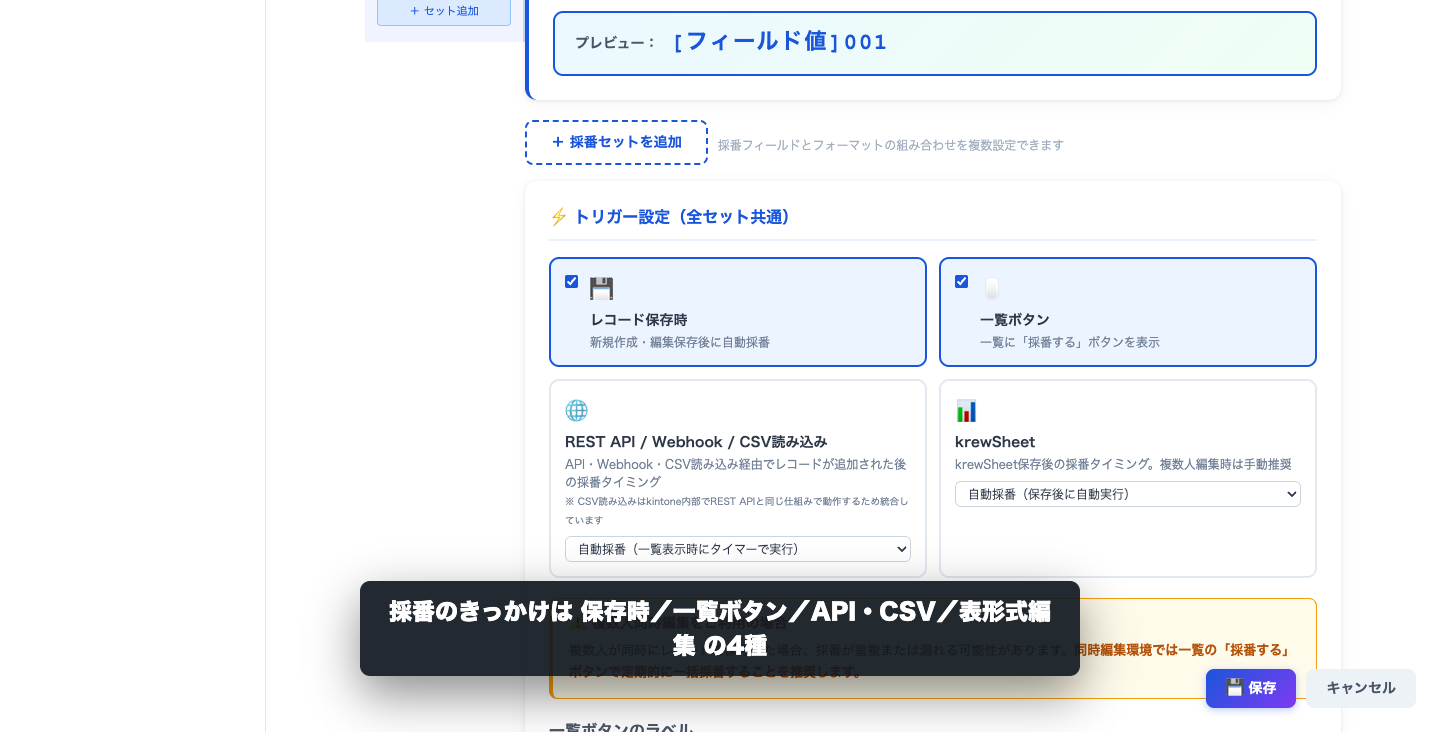Viewport: 1440px width, 732px height.
Task: Open the krewSheet 自動採番 timing dropdown
Action: pyautogui.click(x=1128, y=494)
